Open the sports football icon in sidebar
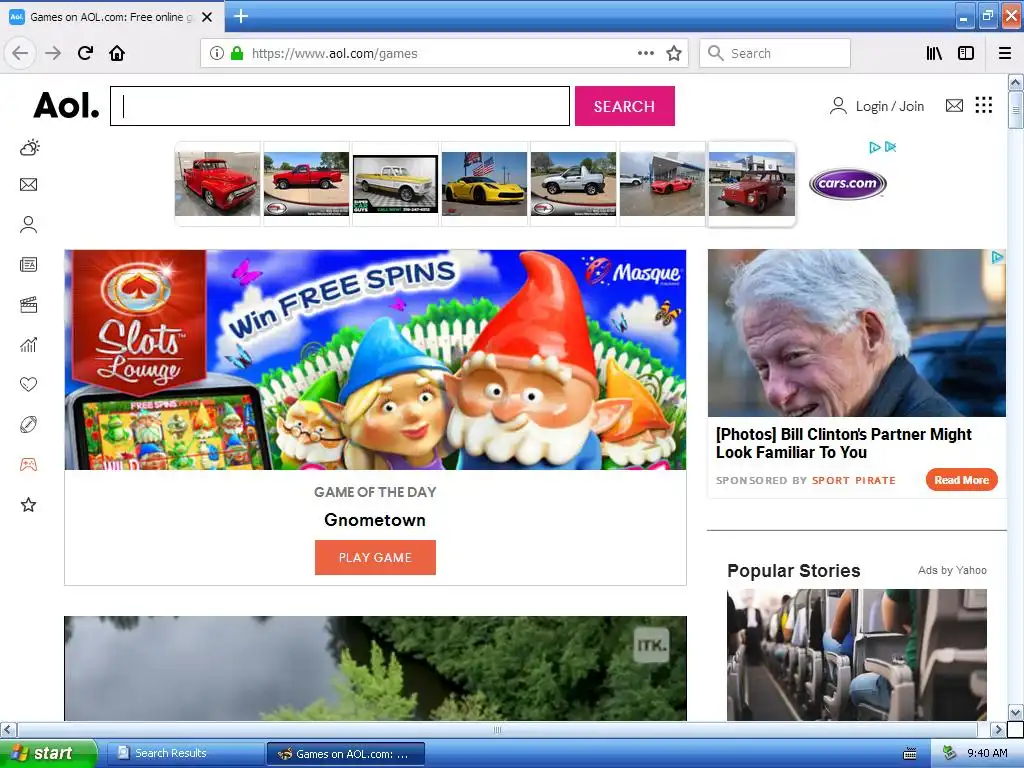Viewport: 1024px width, 768px height. click(29, 424)
